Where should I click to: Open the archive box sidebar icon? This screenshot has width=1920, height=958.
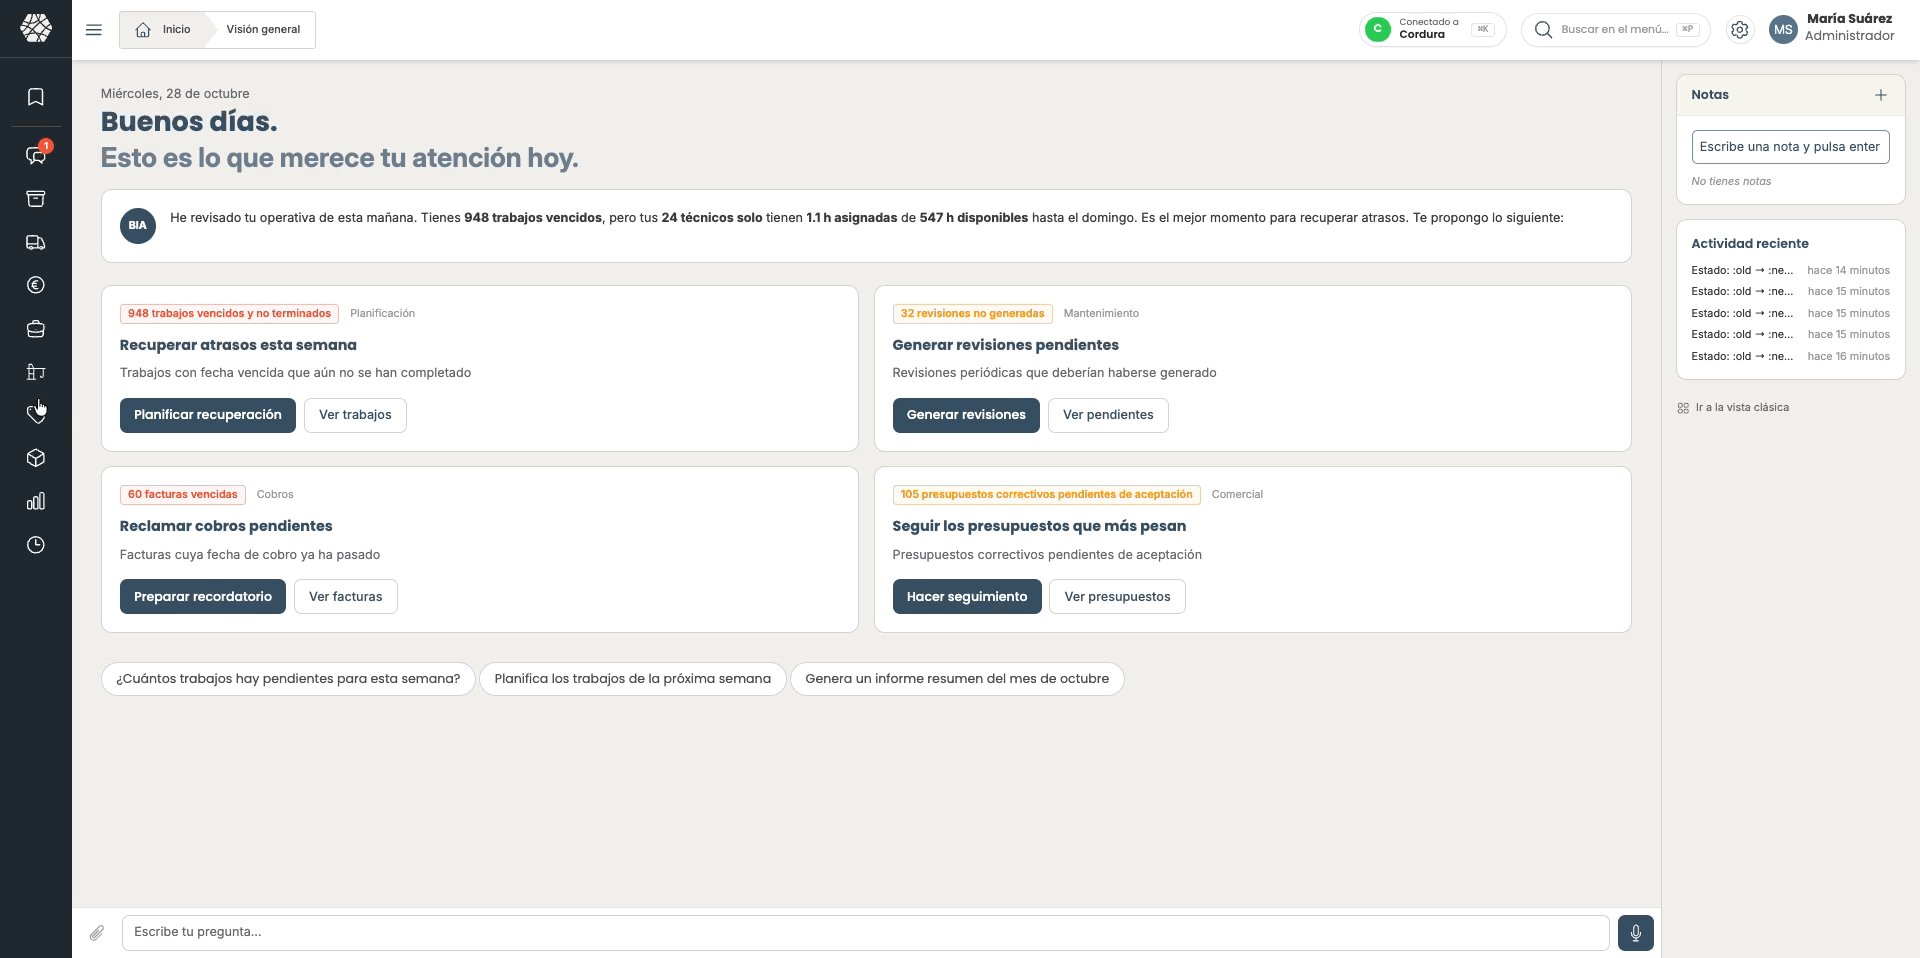point(36,199)
